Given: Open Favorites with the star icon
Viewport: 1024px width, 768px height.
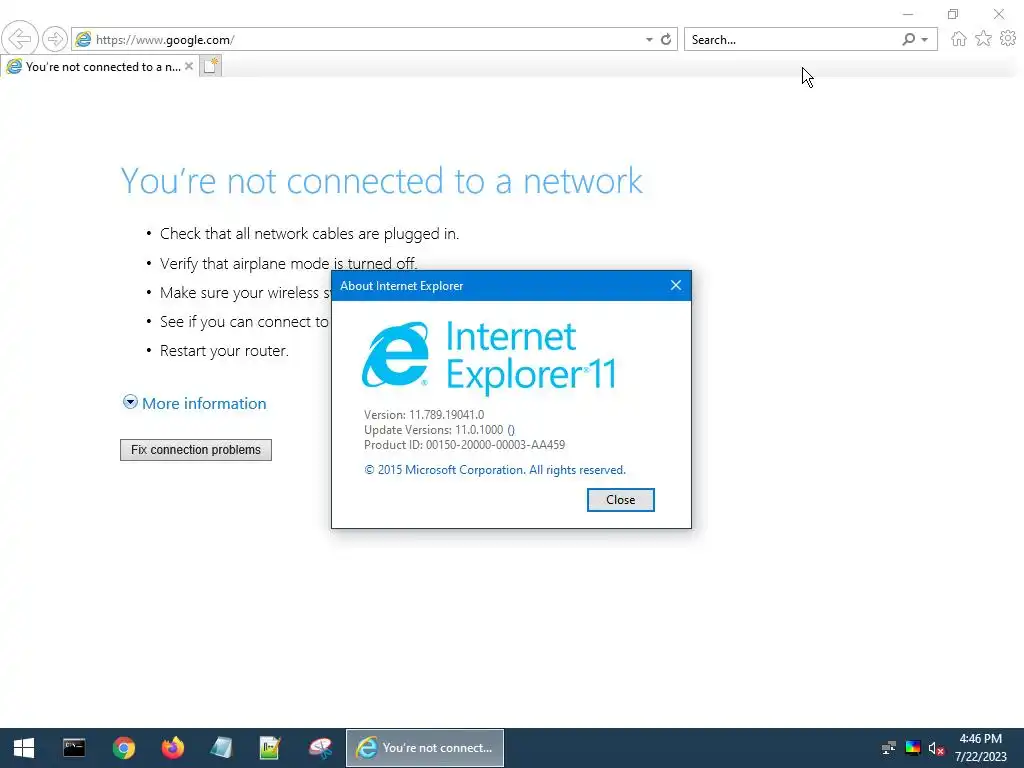Looking at the screenshot, I should point(983,39).
